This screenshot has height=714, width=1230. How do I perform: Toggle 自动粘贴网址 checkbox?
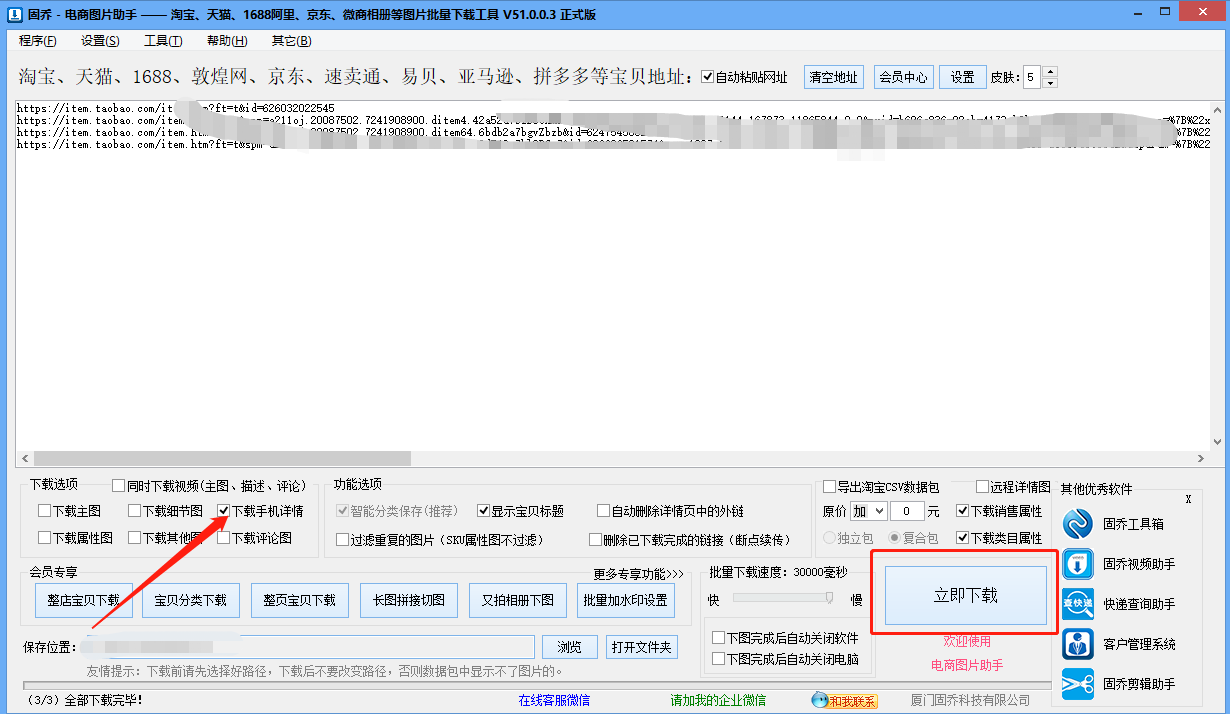(708, 77)
